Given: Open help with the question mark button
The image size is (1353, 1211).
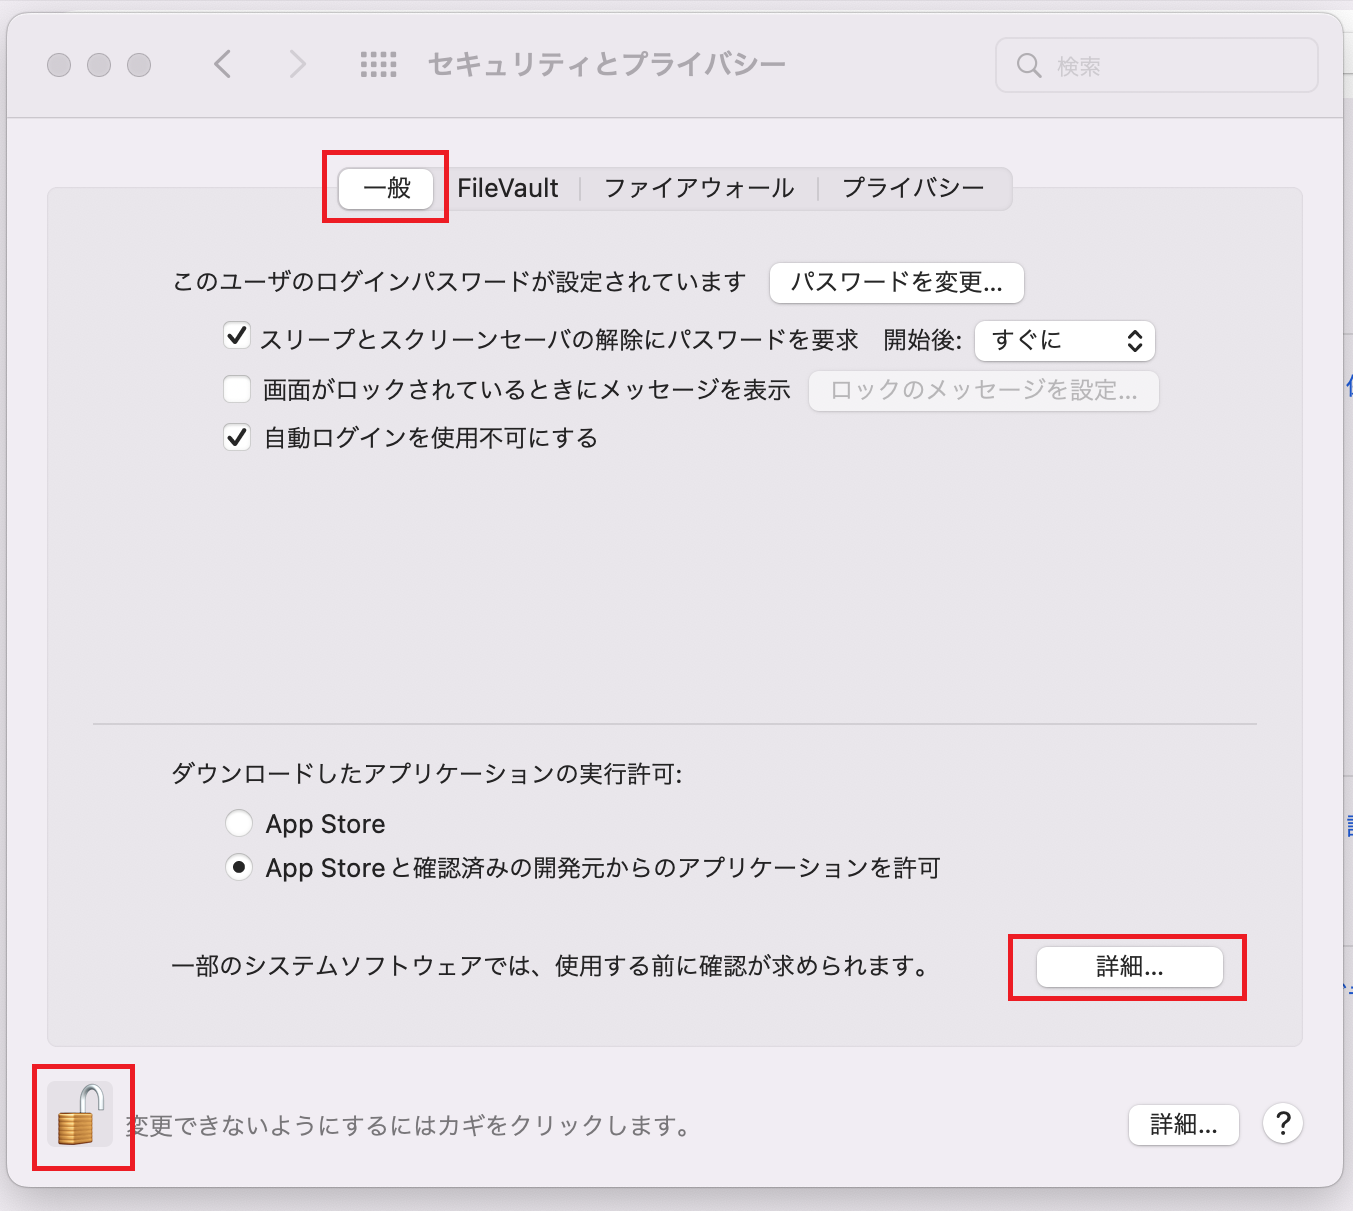Looking at the screenshot, I should 1282,1124.
